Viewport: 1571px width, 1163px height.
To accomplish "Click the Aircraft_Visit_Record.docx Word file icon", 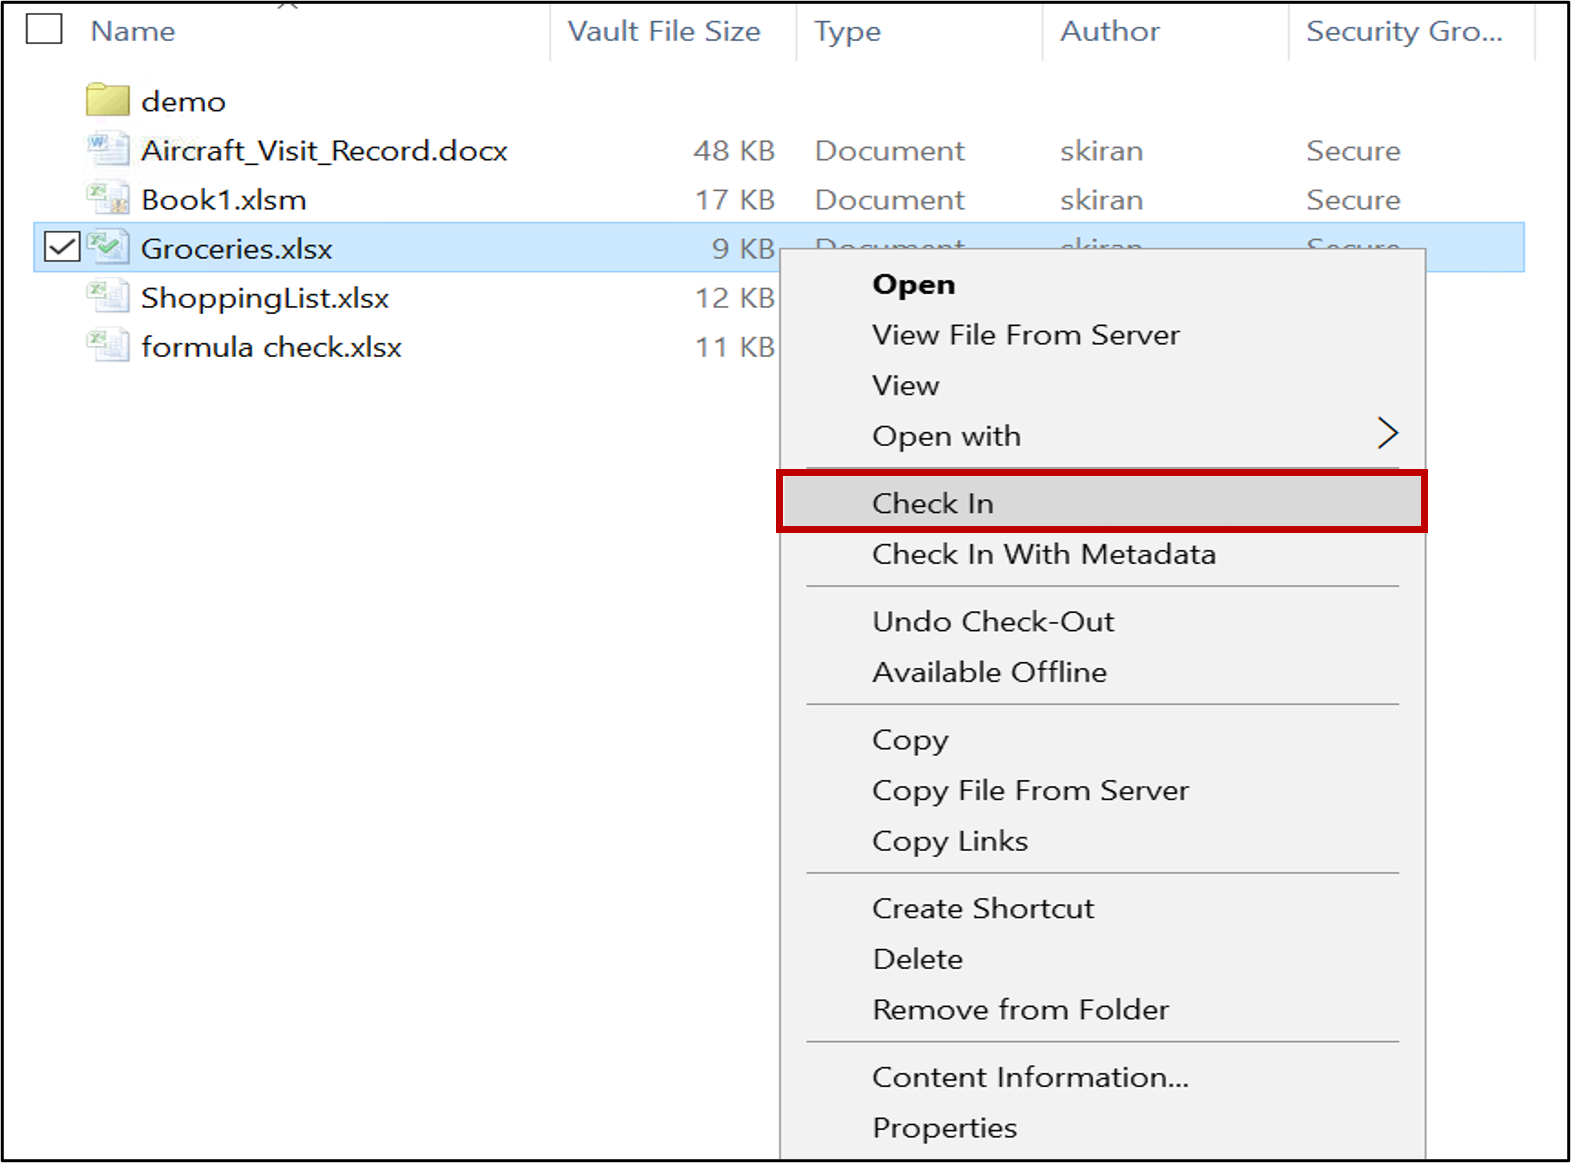I will pos(107,150).
